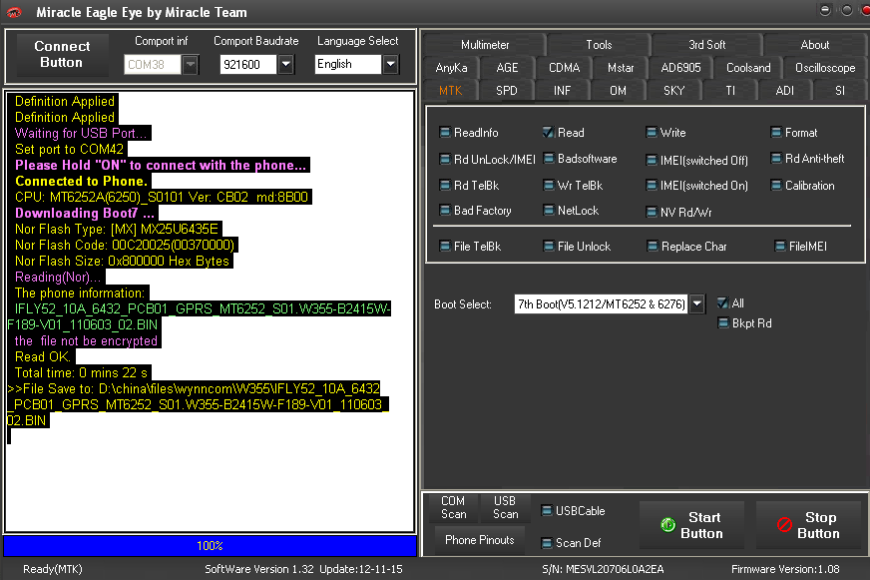
Task: Switch to the CDMA tab
Action: [564, 68]
